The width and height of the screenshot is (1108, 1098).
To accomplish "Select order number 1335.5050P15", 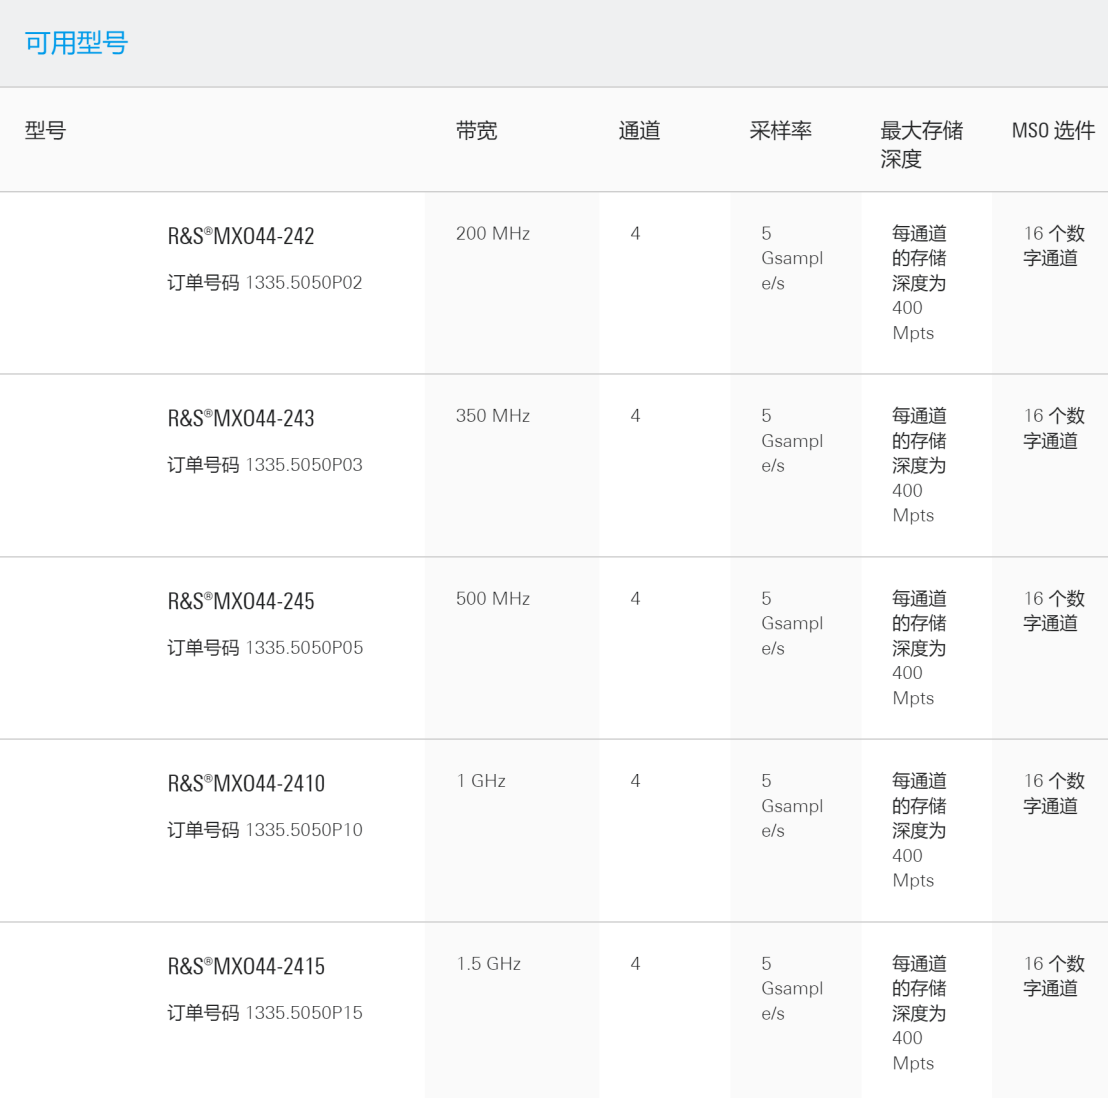I will [x=304, y=1013].
